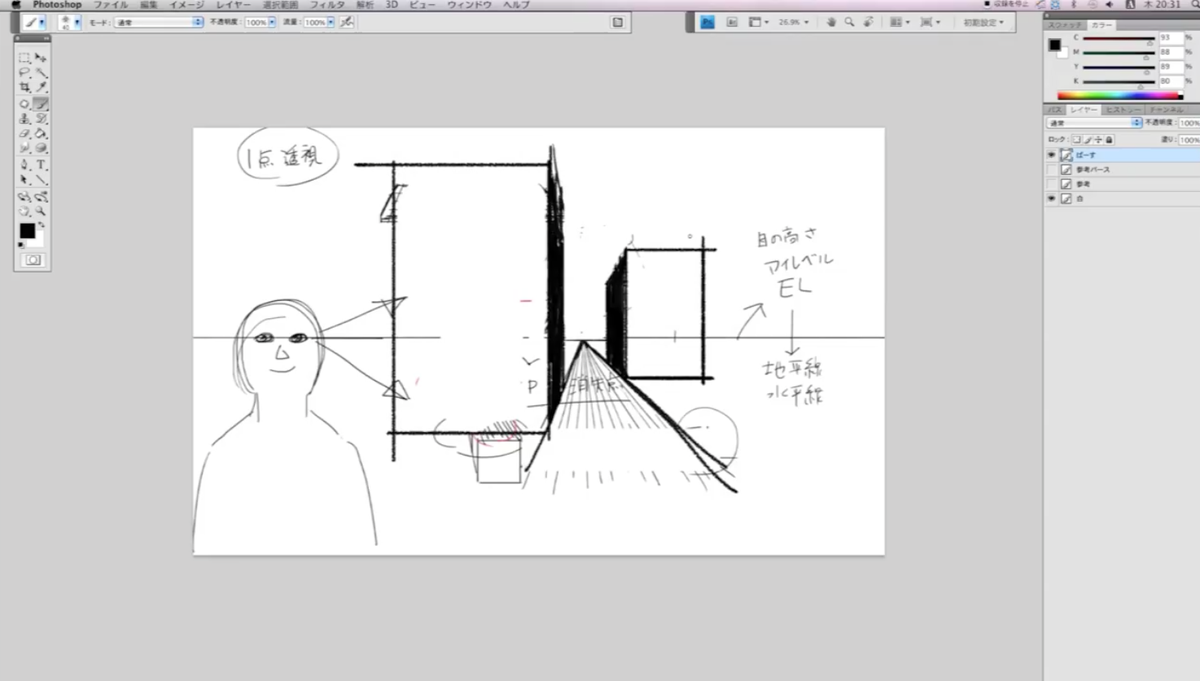Open the フィルタ menu

click(327, 5)
